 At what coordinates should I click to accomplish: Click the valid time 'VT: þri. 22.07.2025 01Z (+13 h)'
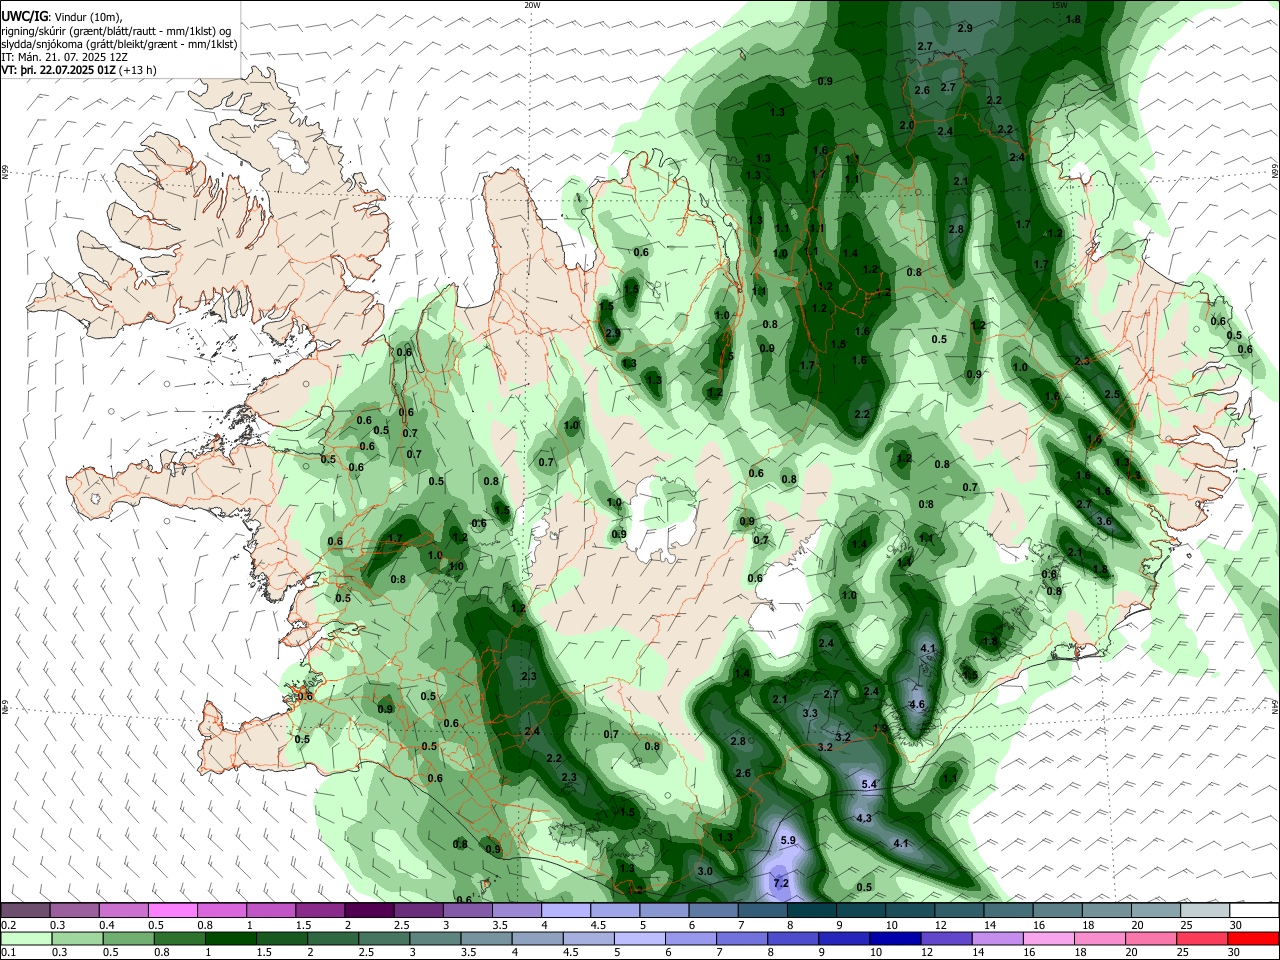[x=79, y=70]
